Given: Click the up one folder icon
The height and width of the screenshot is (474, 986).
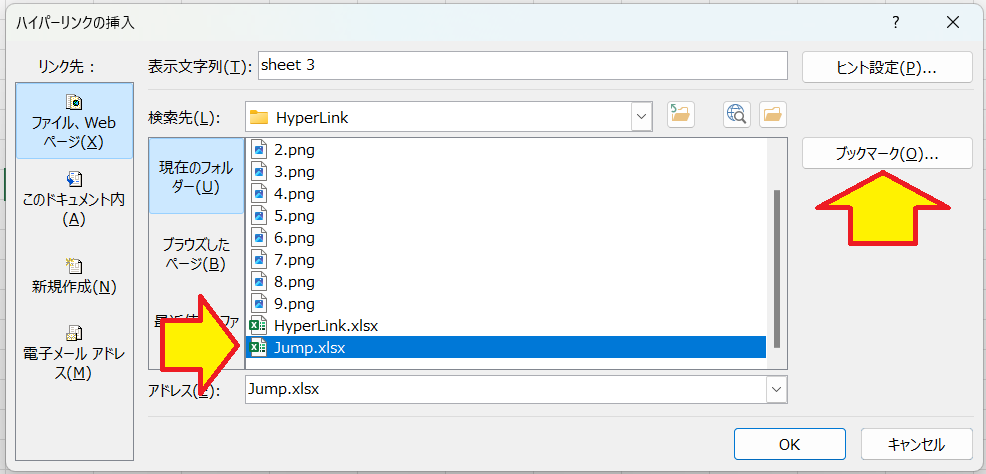Looking at the screenshot, I should tap(680, 115).
